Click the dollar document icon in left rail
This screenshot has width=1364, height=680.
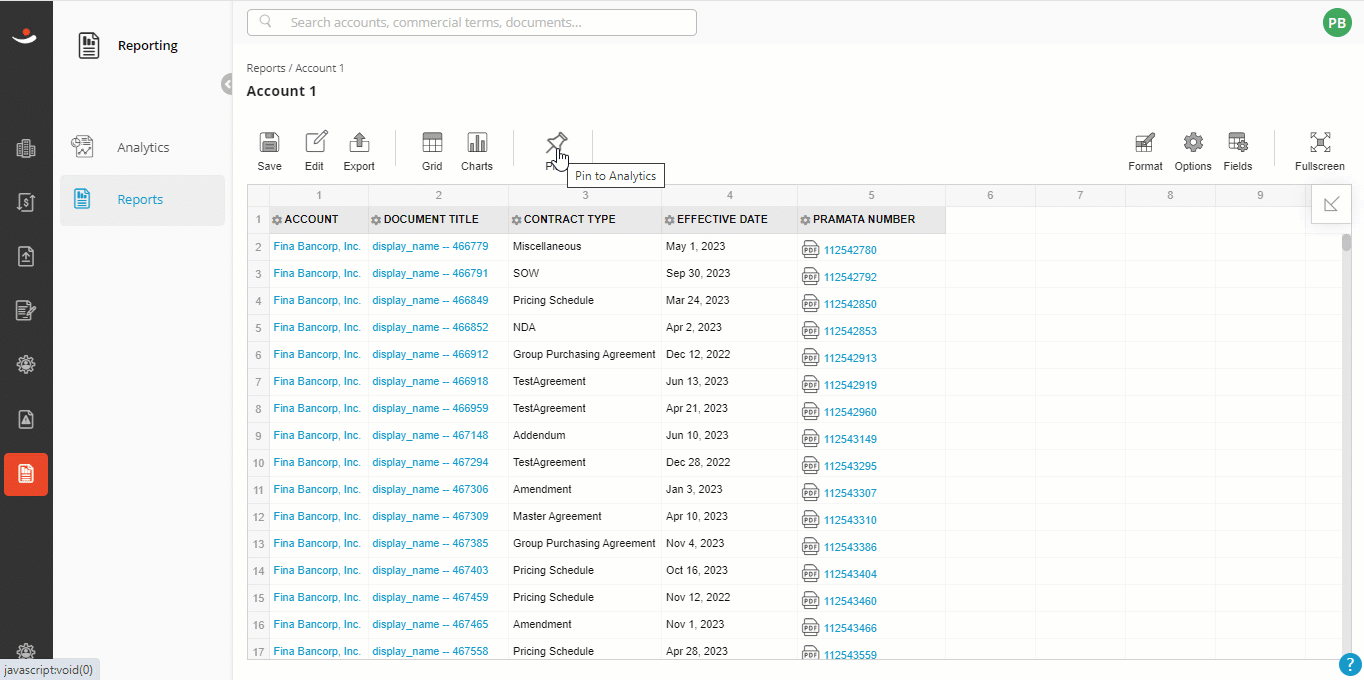coord(26,202)
